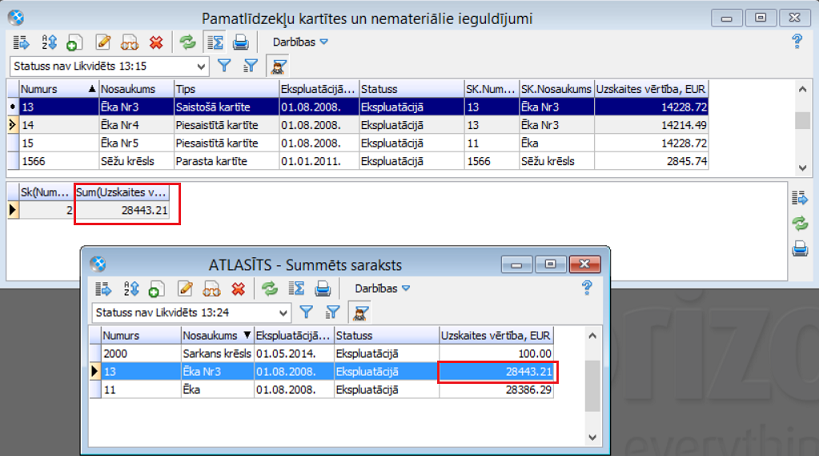Image resolution: width=819 pixels, height=456 pixels.
Task: Add a new record in main window toolbar
Action: click(x=74, y=43)
